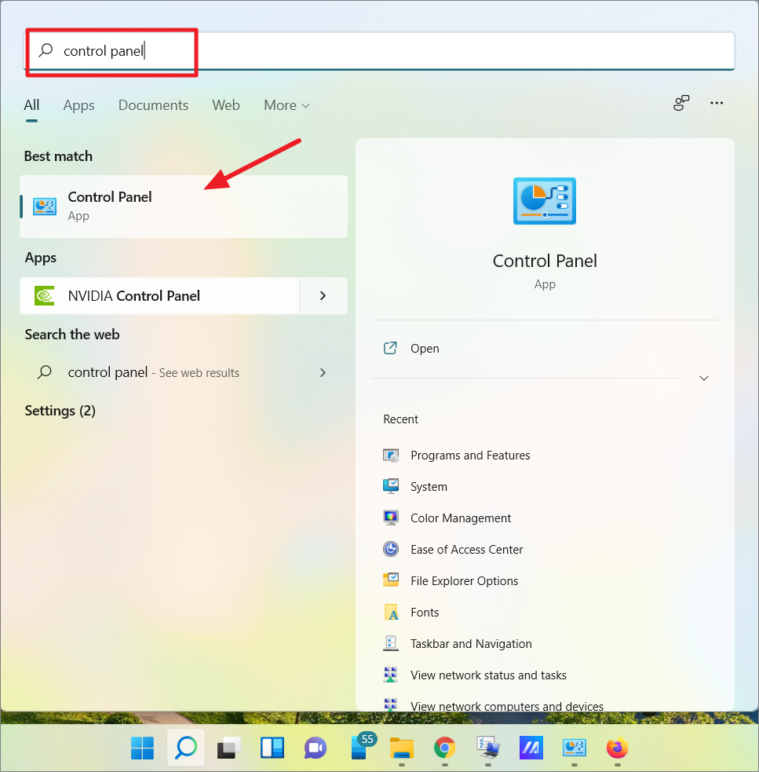Click the computer screens app icon on taskbar
This screenshot has height=772, width=759.
point(488,748)
